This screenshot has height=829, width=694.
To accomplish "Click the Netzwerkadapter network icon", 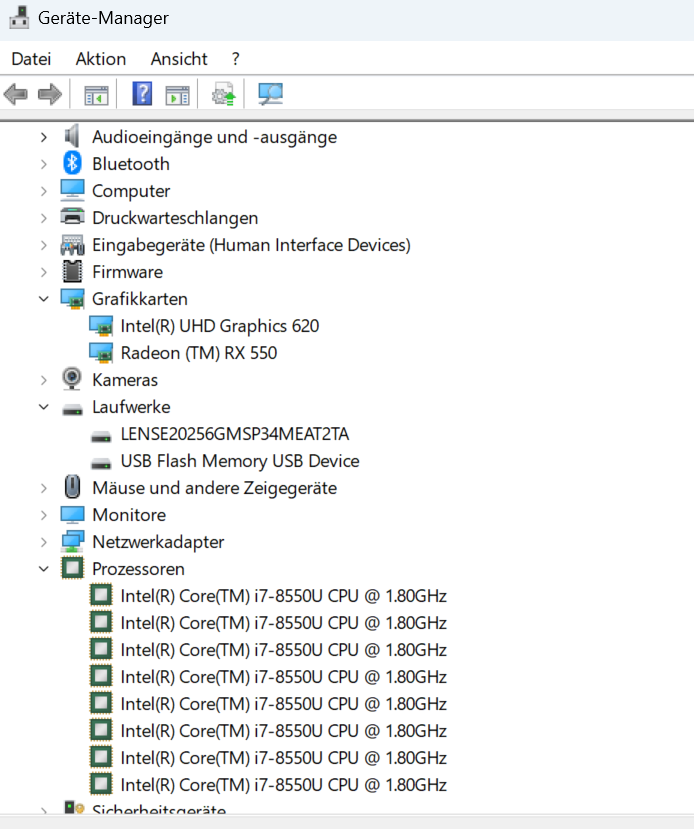I will (72, 541).
